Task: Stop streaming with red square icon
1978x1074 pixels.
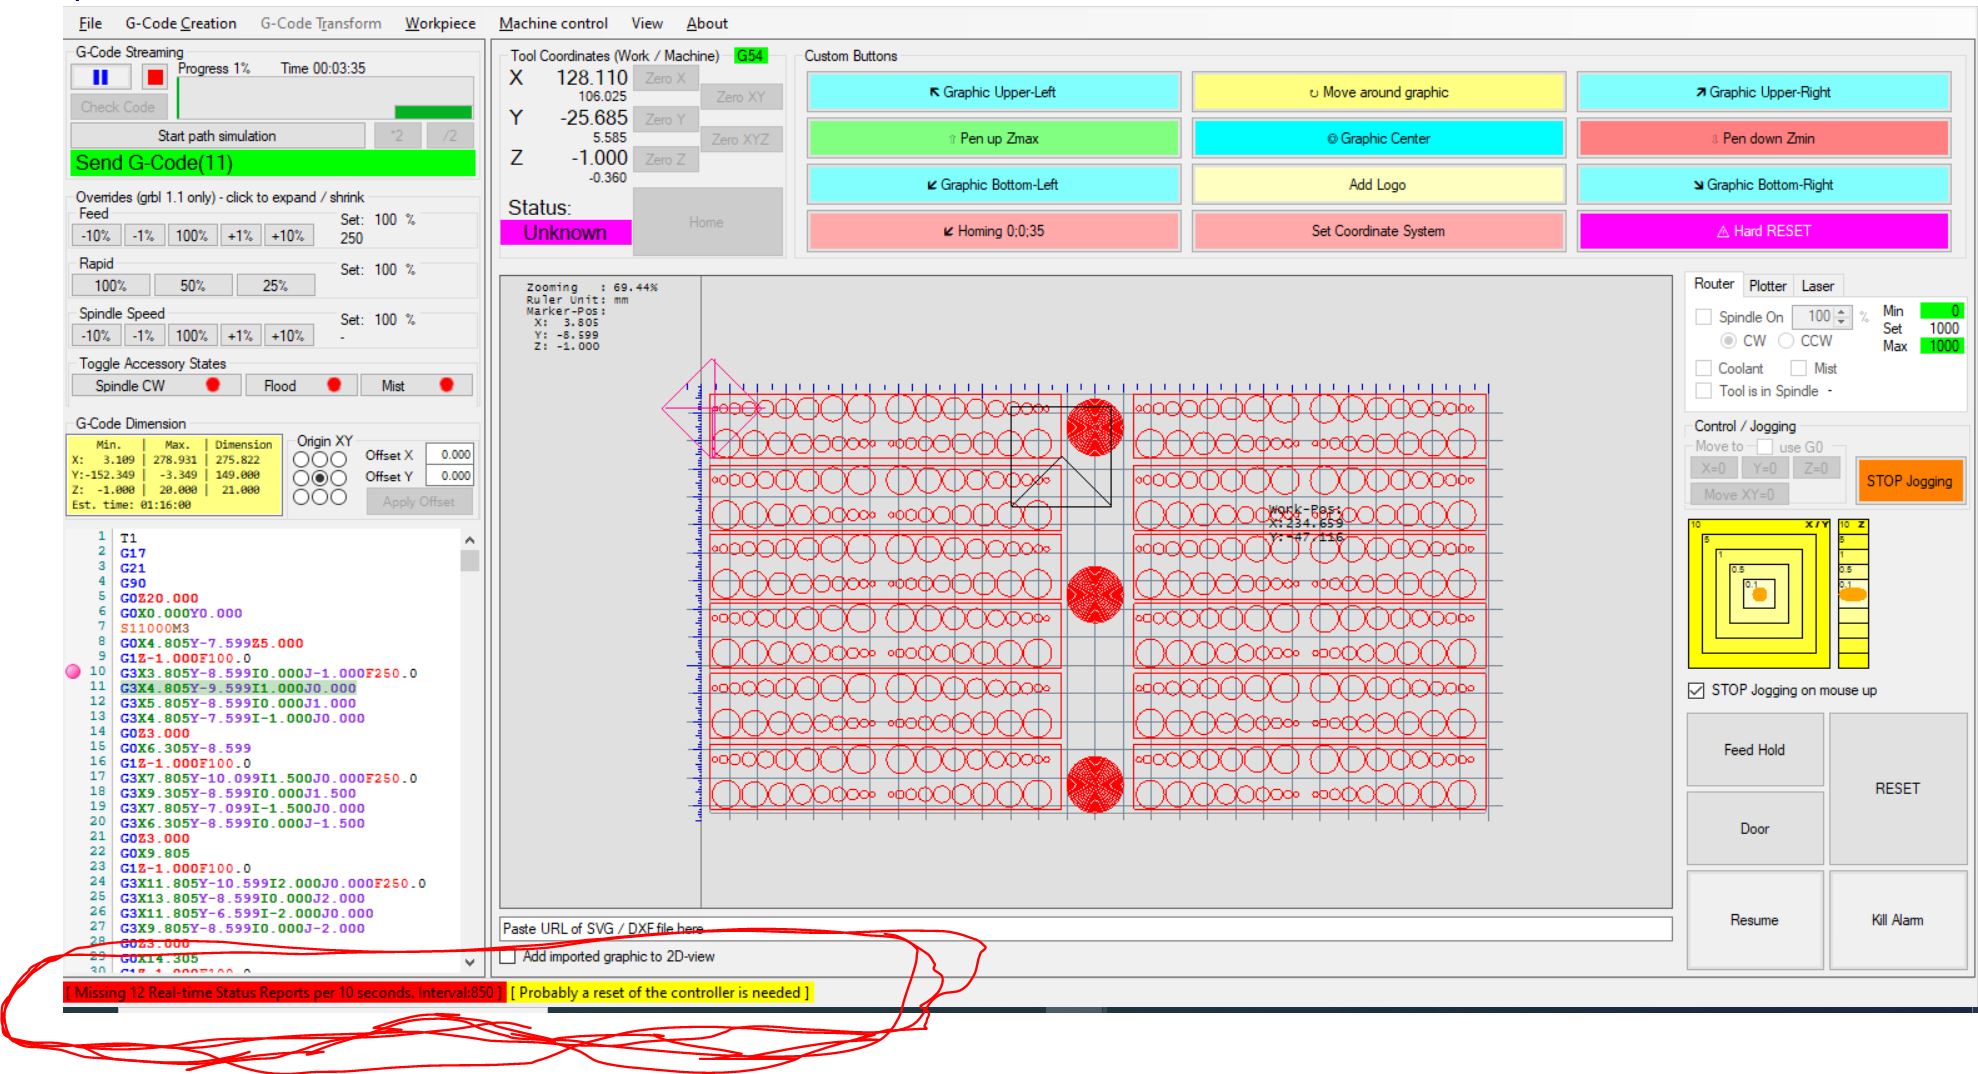Action: (153, 74)
